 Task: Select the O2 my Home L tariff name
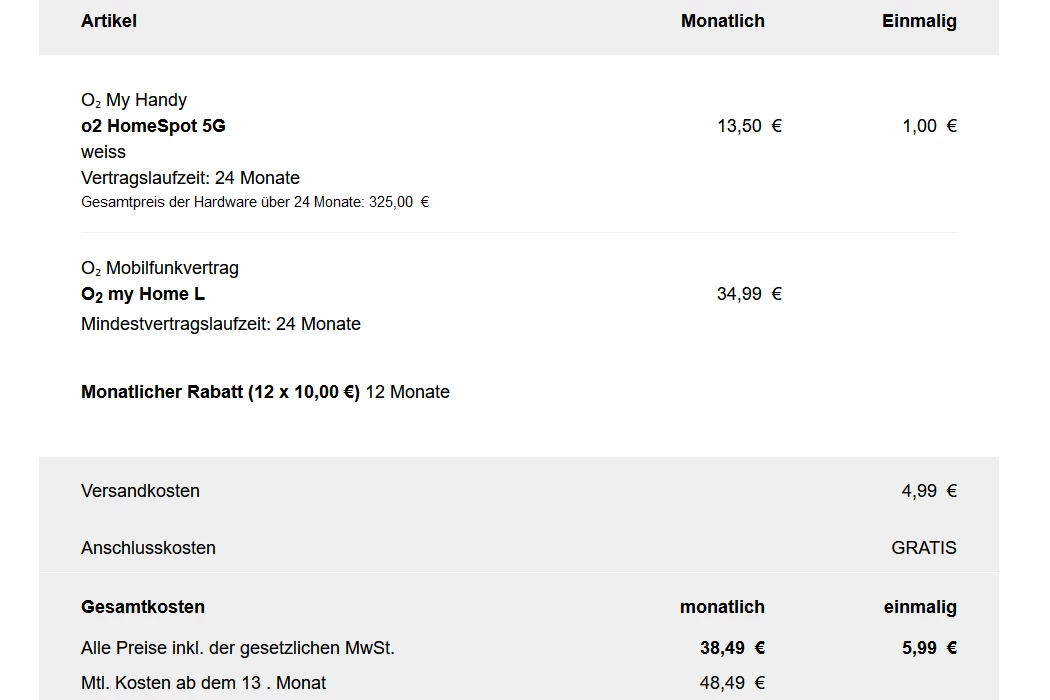pyautogui.click(x=143, y=294)
